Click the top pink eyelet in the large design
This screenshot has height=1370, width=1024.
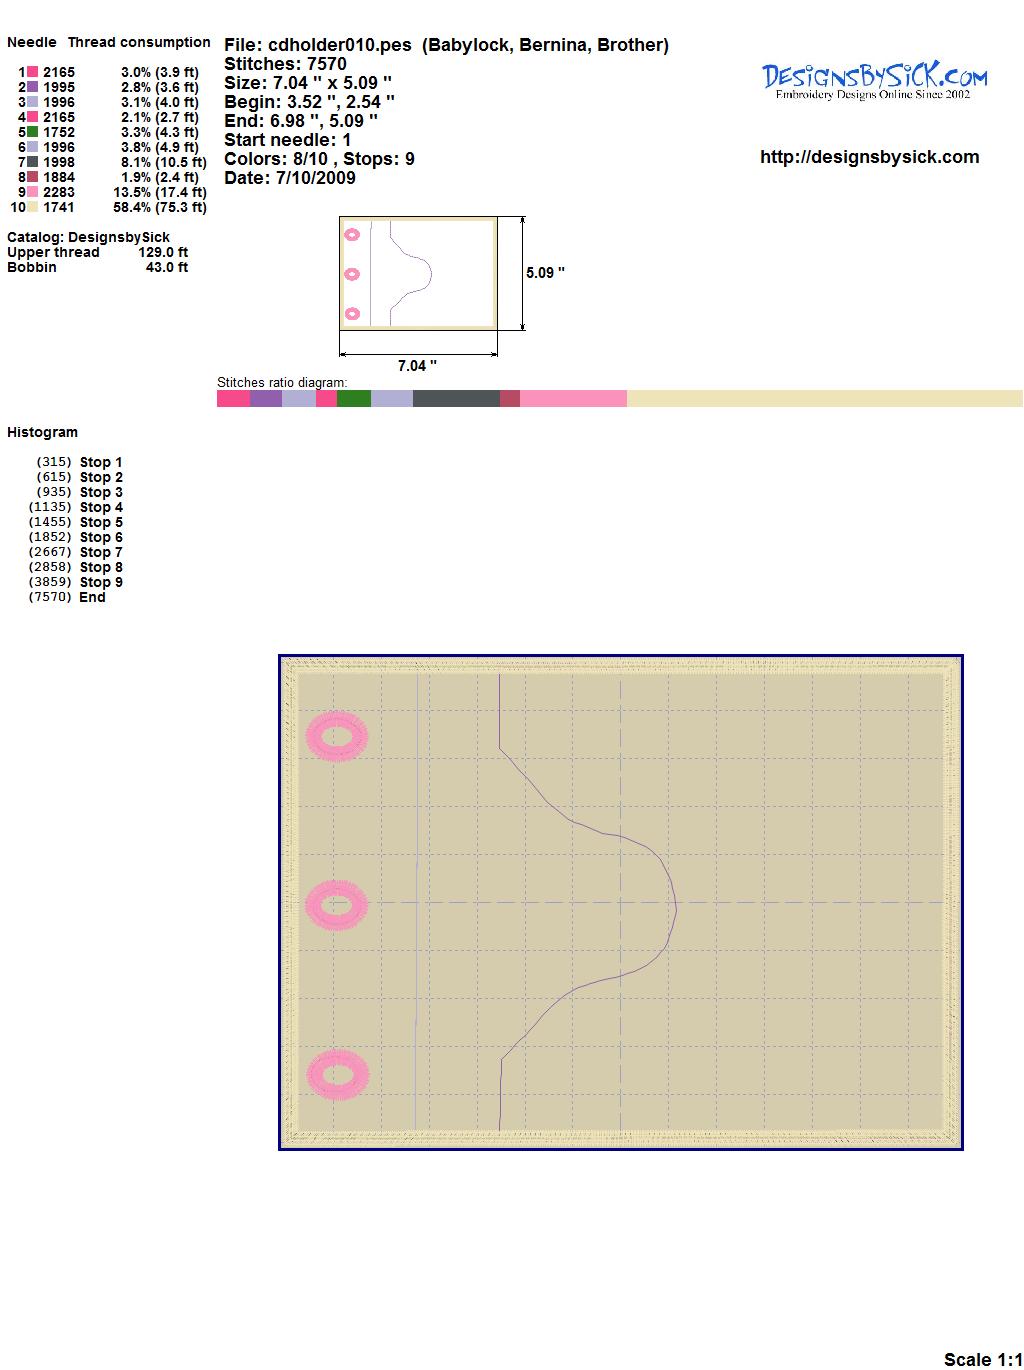(x=337, y=737)
